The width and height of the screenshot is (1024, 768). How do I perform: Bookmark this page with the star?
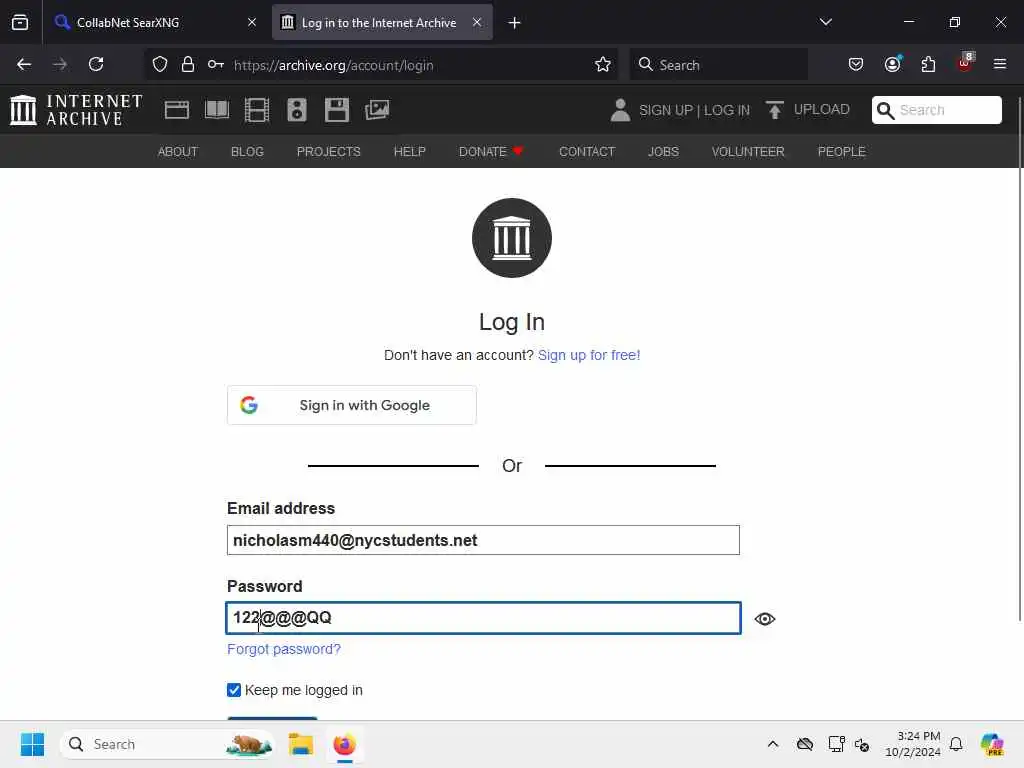(x=603, y=65)
